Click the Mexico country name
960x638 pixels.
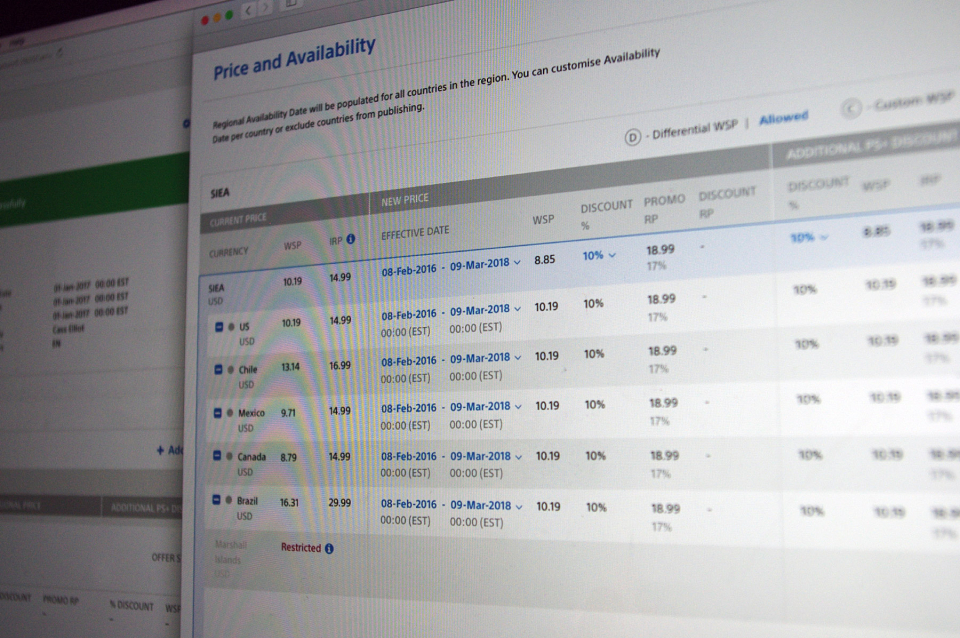[251, 413]
